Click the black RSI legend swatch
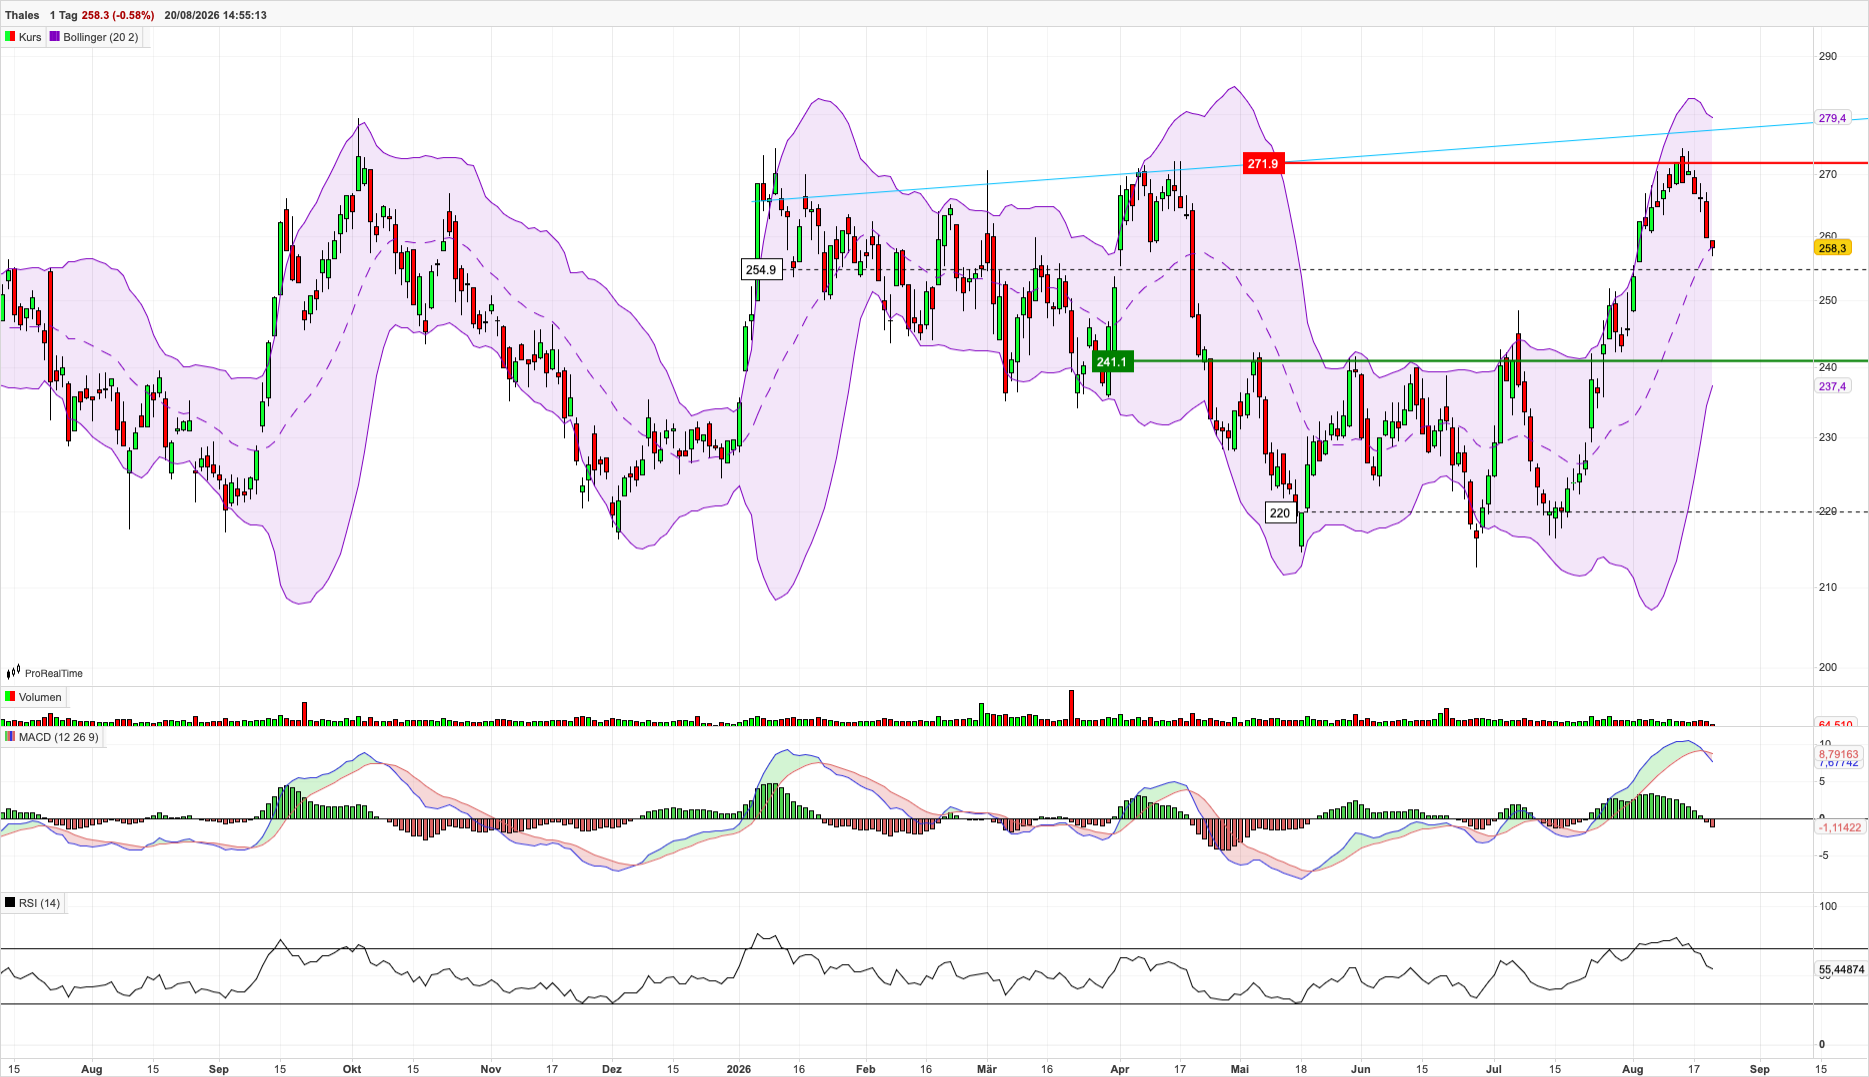This screenshot has height=1077, width=1869. tap(10, 903)
